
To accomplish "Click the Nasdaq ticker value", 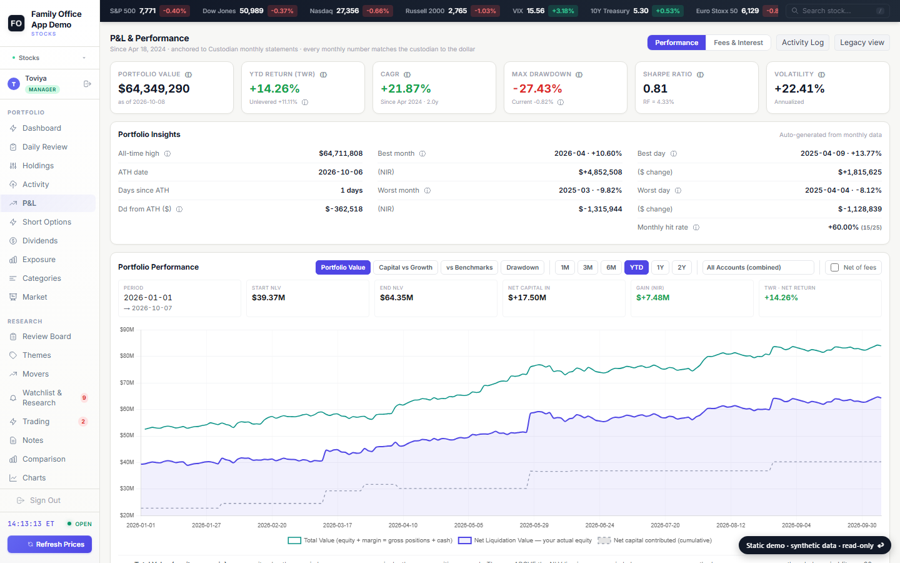I will pos(348,11).
